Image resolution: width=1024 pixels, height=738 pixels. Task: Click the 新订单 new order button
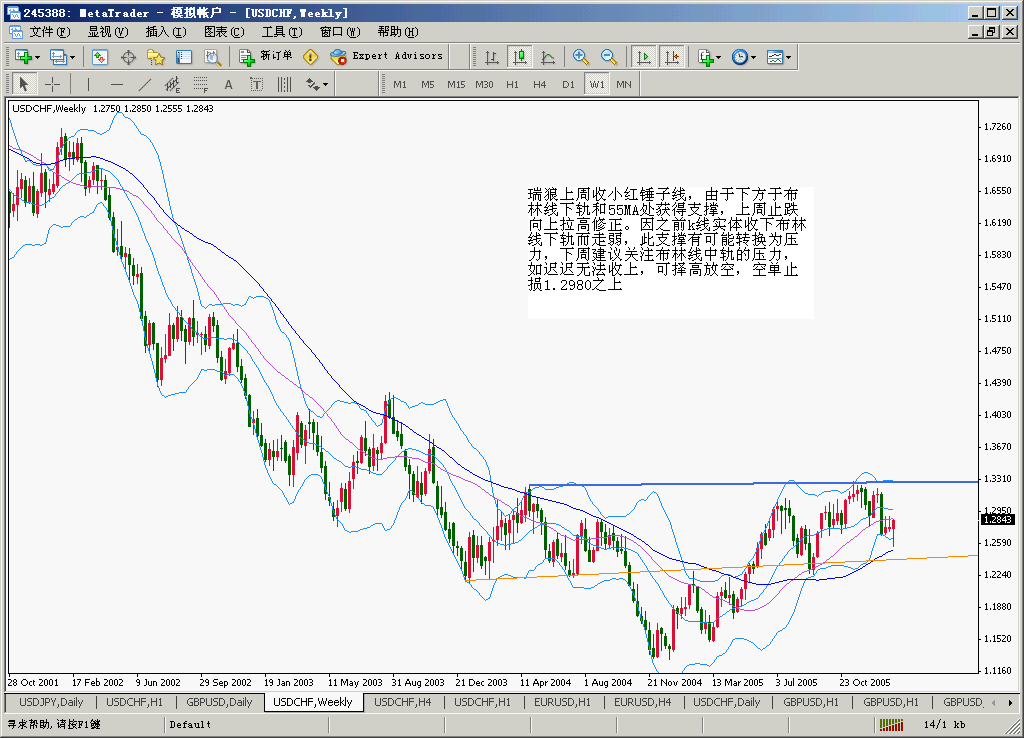(x=267, y=56)
